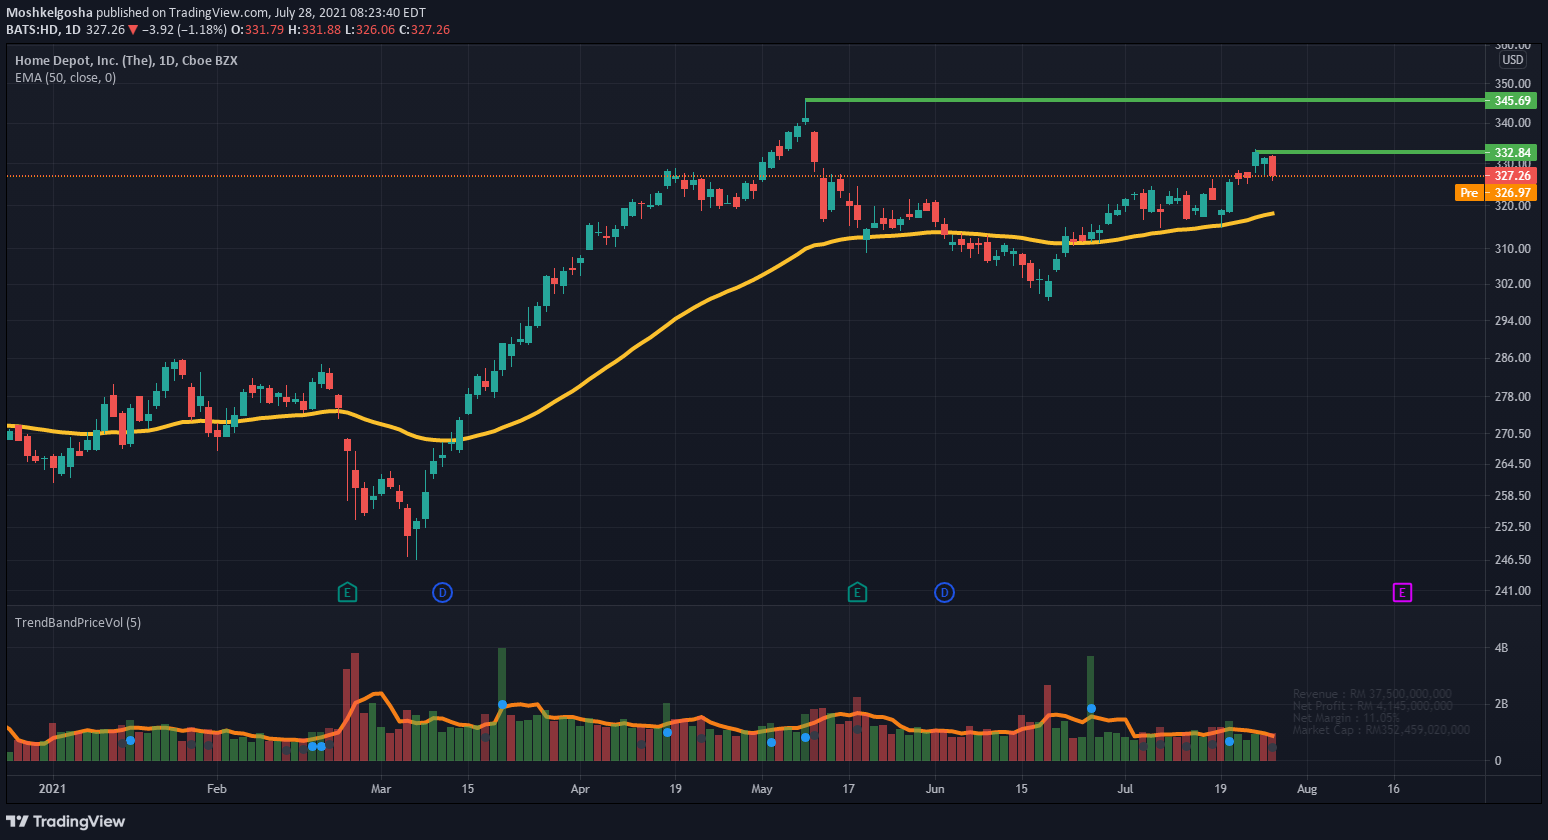Image resolution: width=1548 pixels, height=840 pixels.
Task: Click the 252.50 price axis label
Action: point(1513,527)
